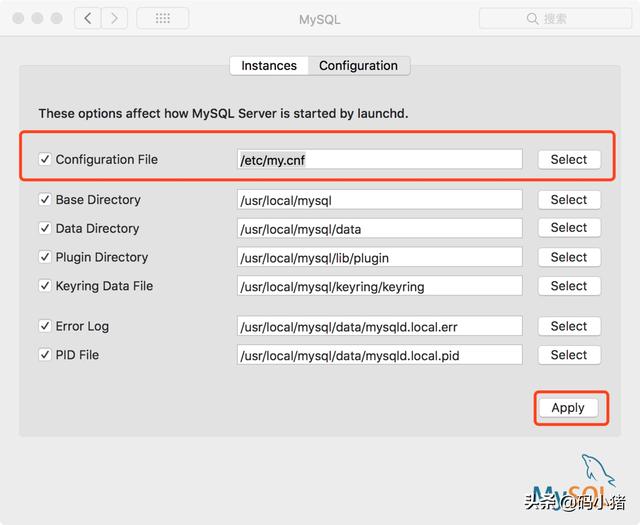This screenshot has width=640, height=525.
Task: Click the search field in the title bar
Action: click(555, 18)
